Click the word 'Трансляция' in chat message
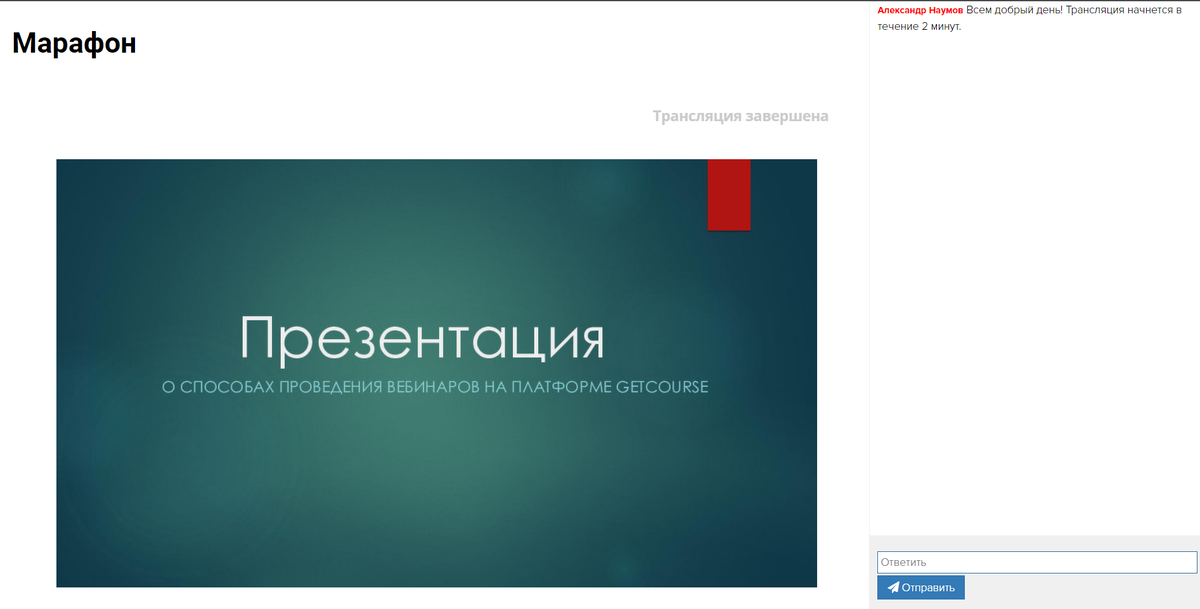Image resolution: width=1200 pixels, height=609 pixels. click(x=1100, y=10)
